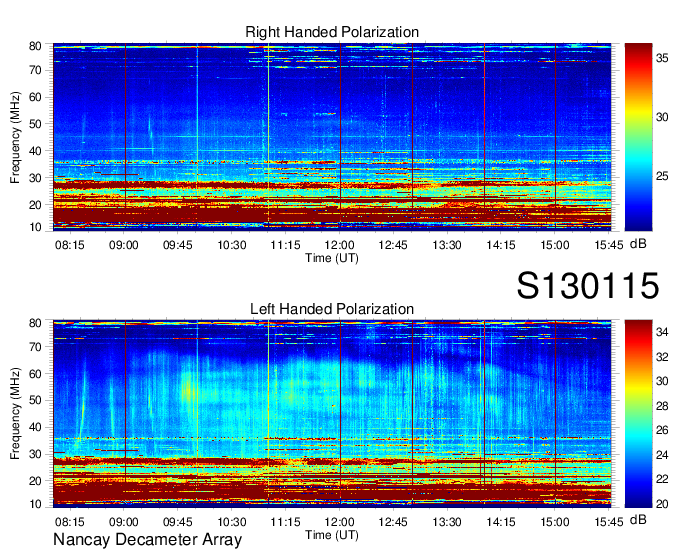This screenshot has width=680, height=552.
Task: Click "Frequency (MHz)" axis label of Right Handed plot
Action: (x=15, y=137)
